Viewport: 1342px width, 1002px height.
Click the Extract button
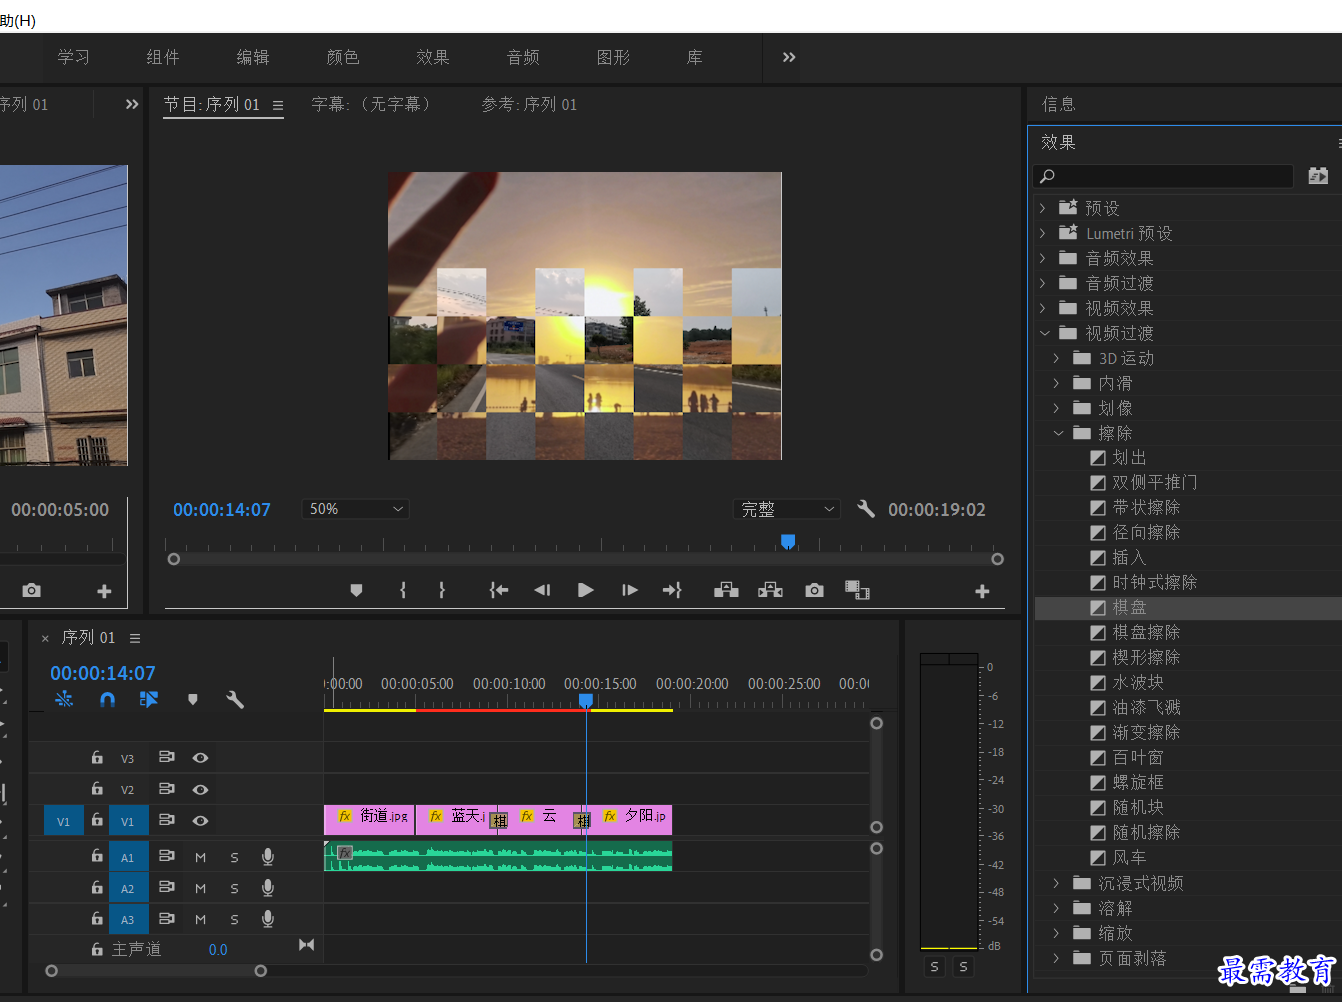point(770,590)
